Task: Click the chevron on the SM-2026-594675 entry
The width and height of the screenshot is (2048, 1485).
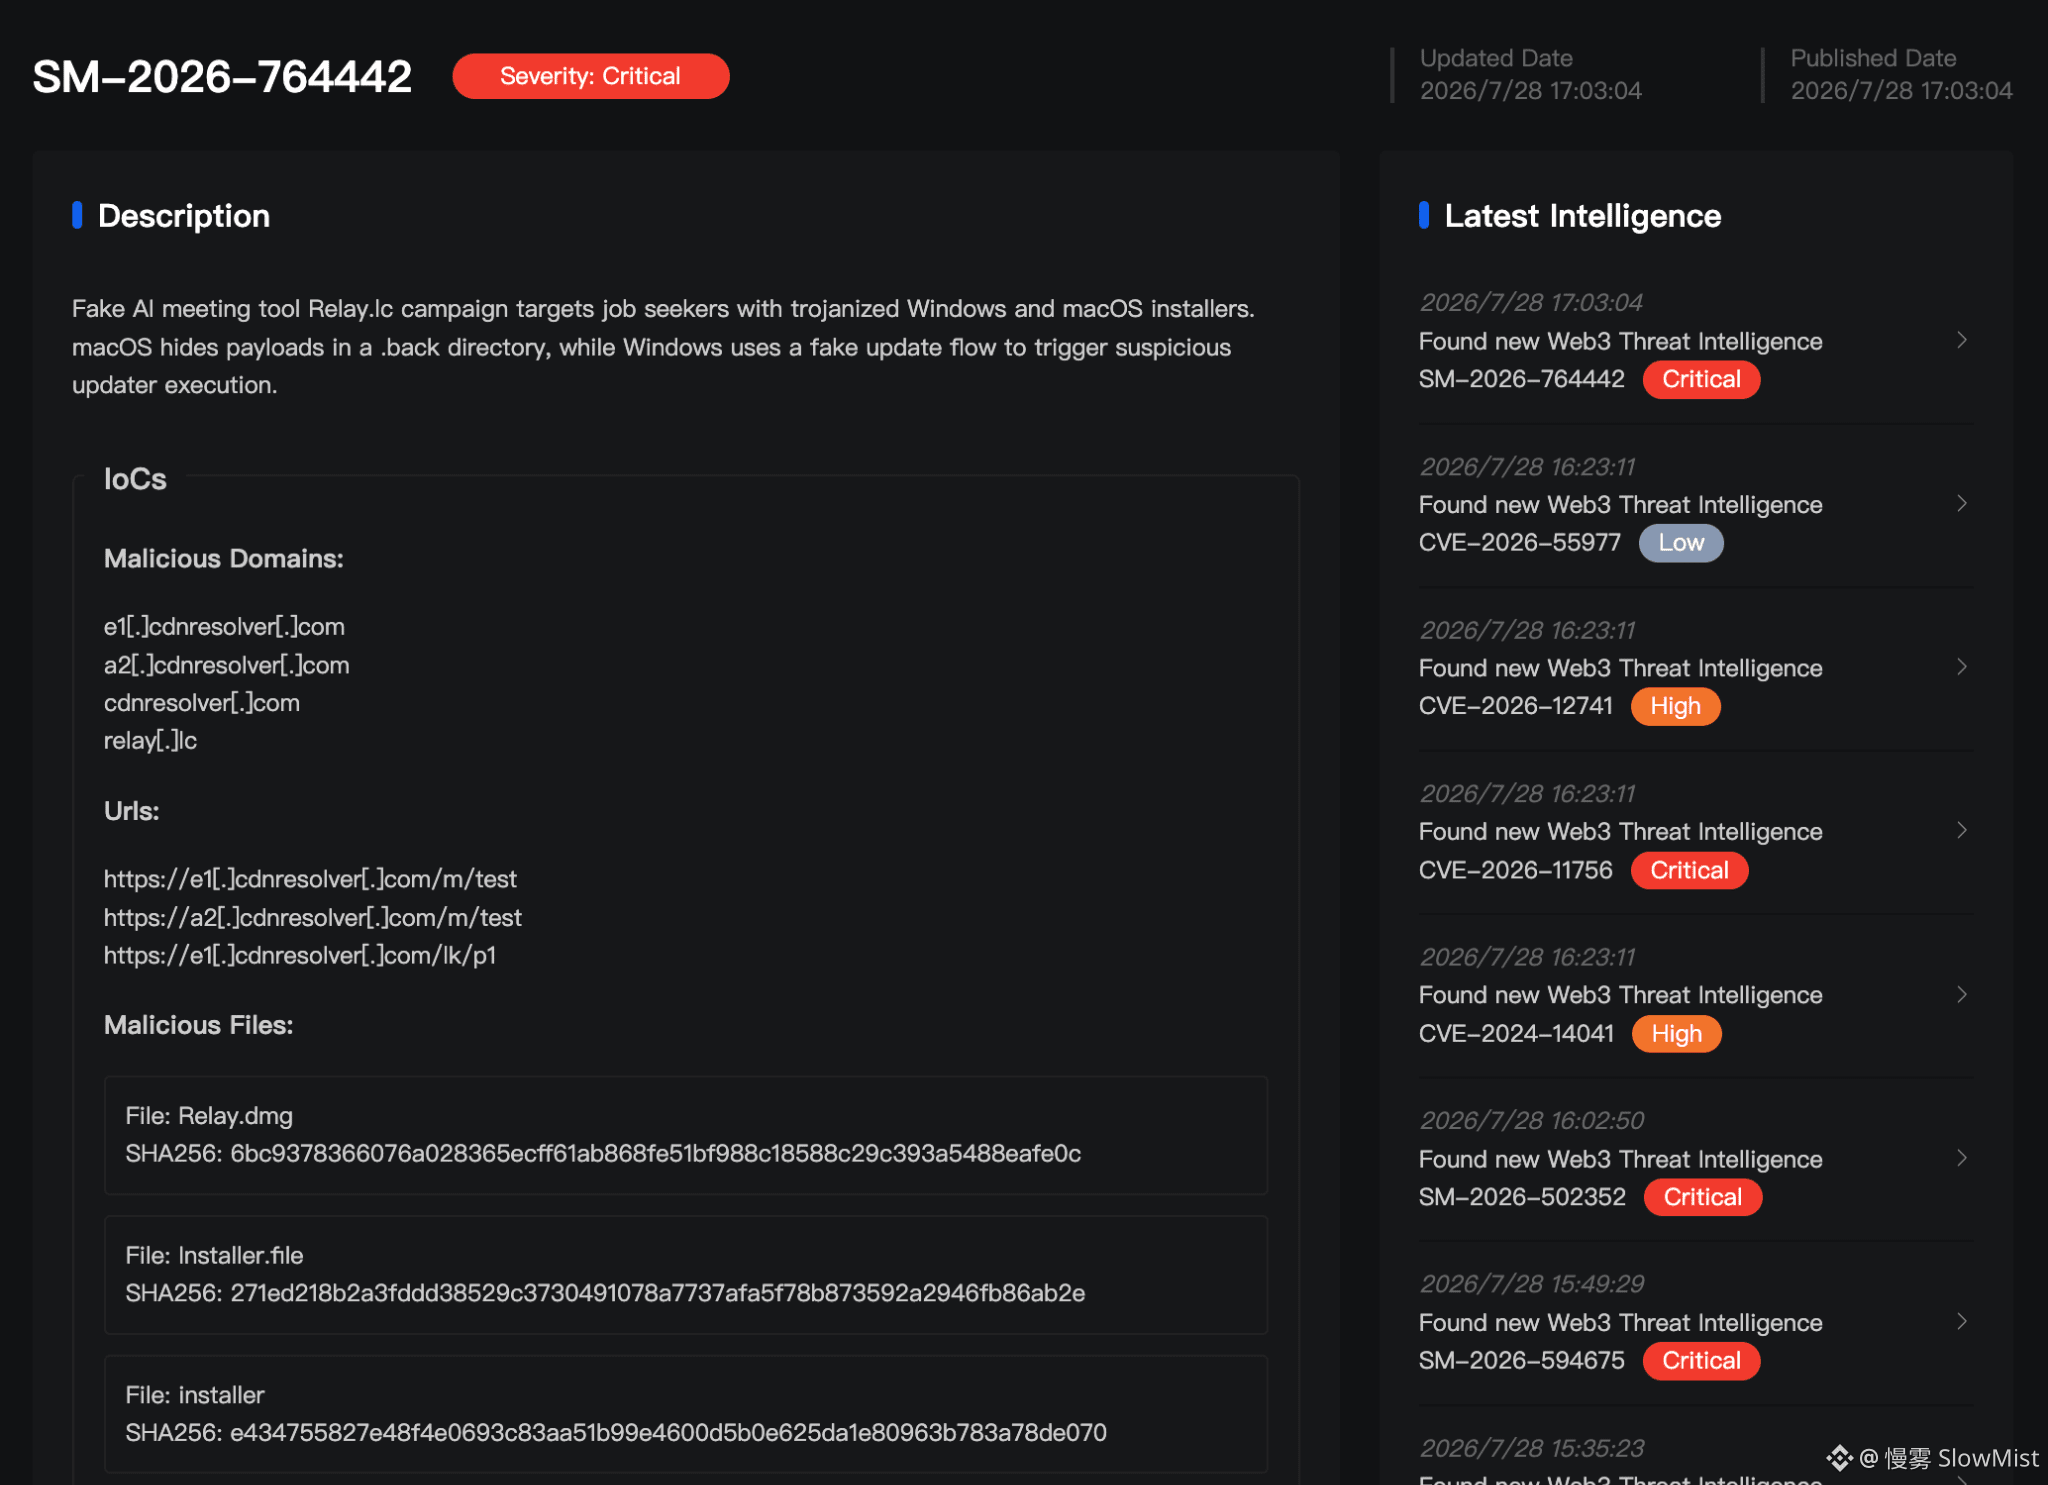Action: [x=1962, y=1321]
